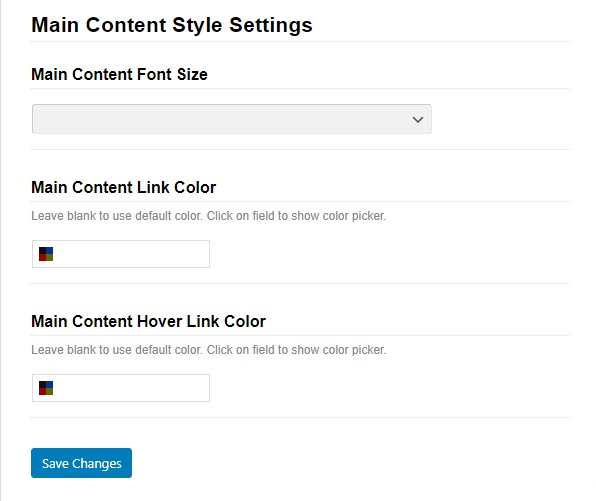
Task: Click color picker icon in Link Color field
Action: (x=46, y=254)
